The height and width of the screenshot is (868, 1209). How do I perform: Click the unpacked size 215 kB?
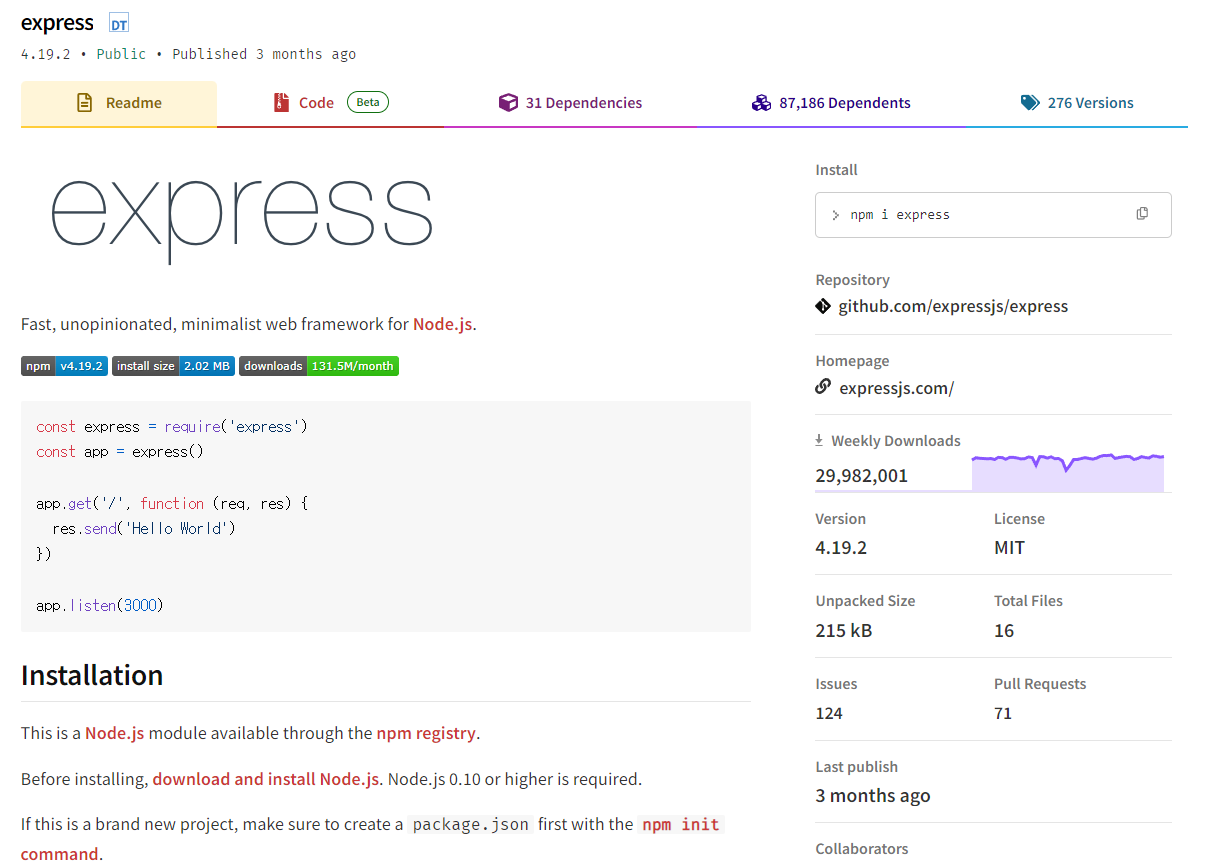pyautogui.click(x=844, y=631)
